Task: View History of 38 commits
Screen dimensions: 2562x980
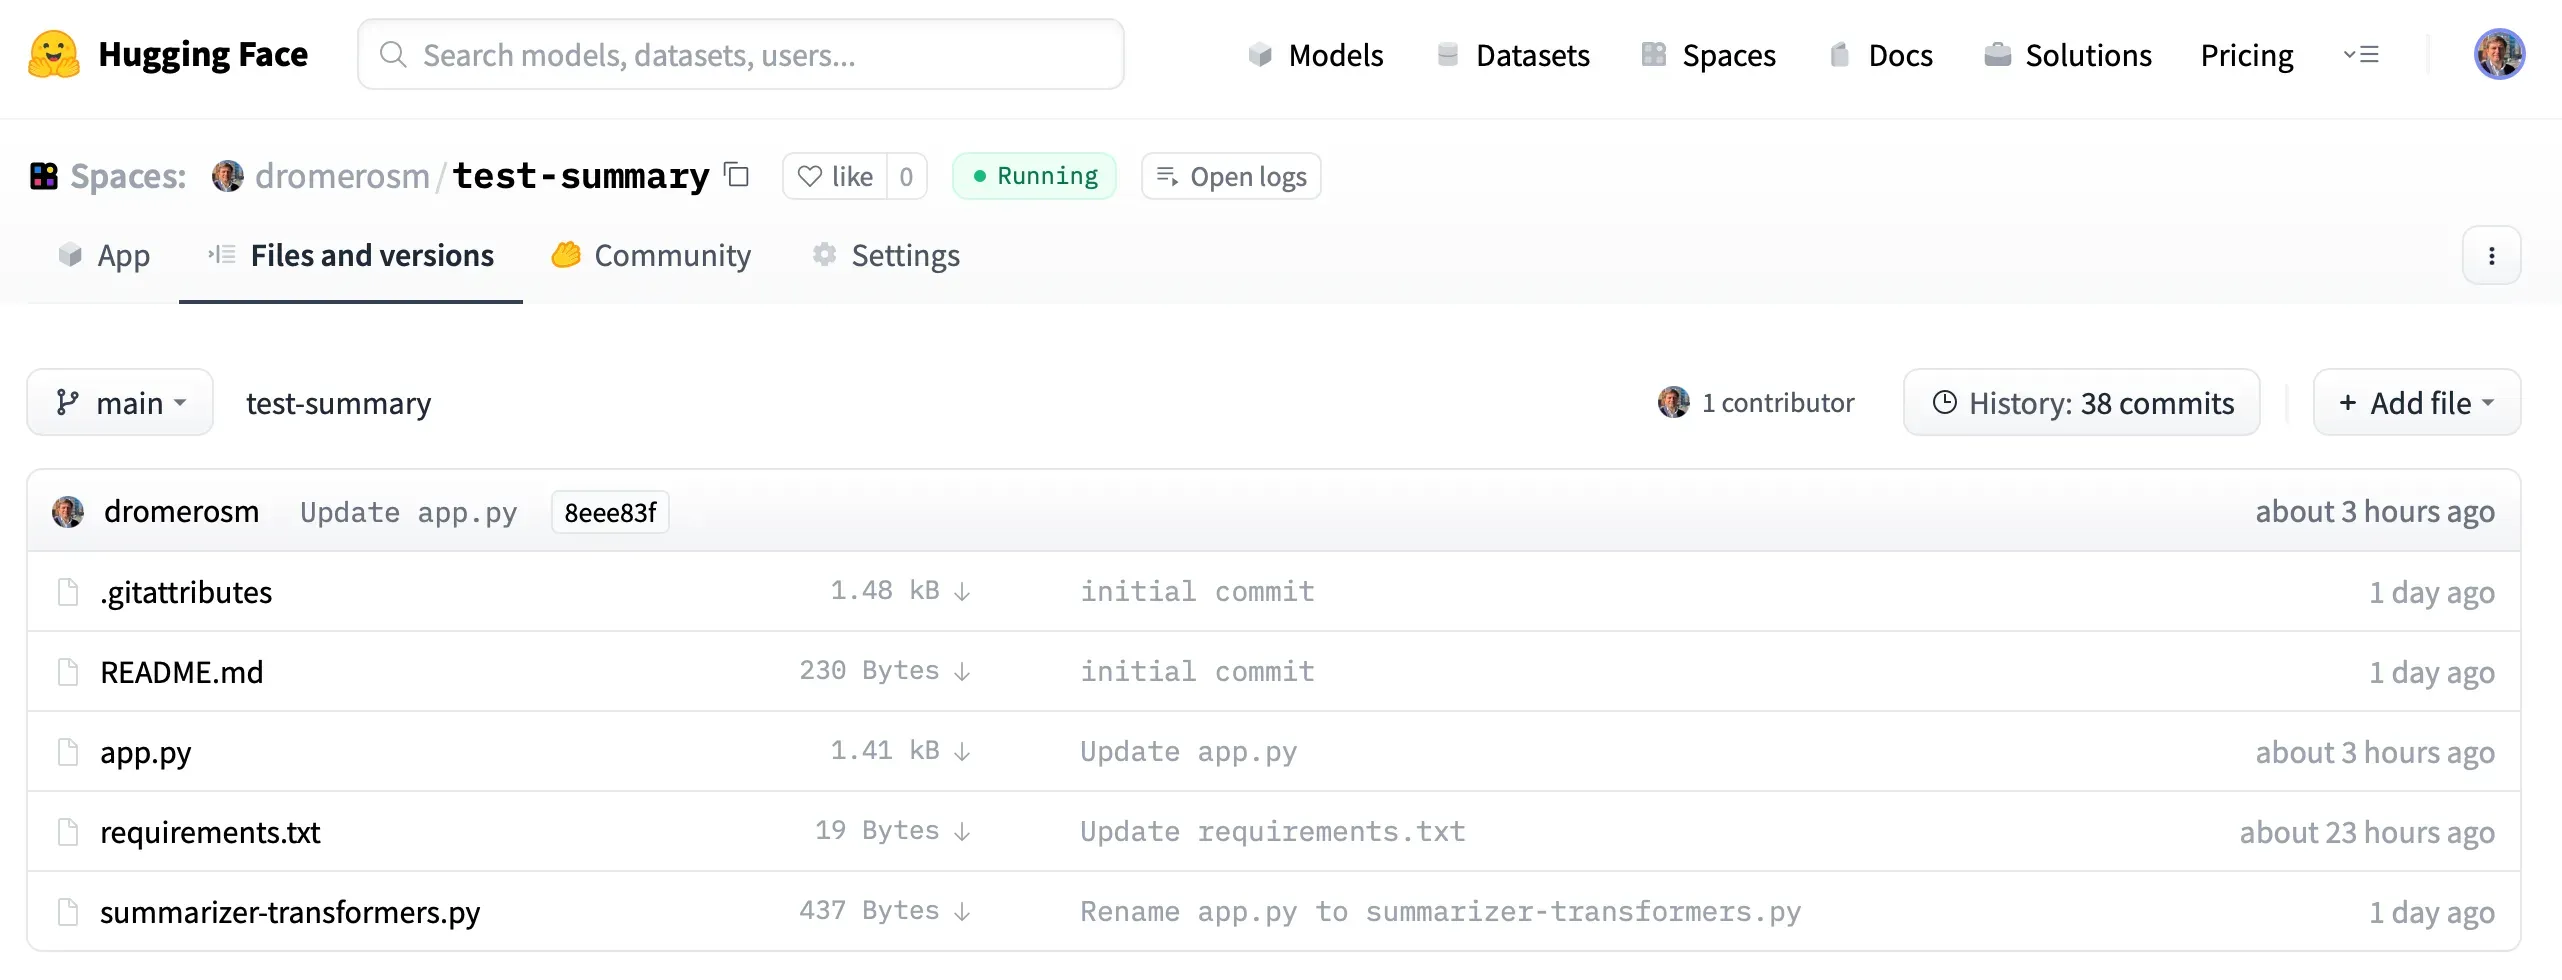Action: coord(2081,403)
